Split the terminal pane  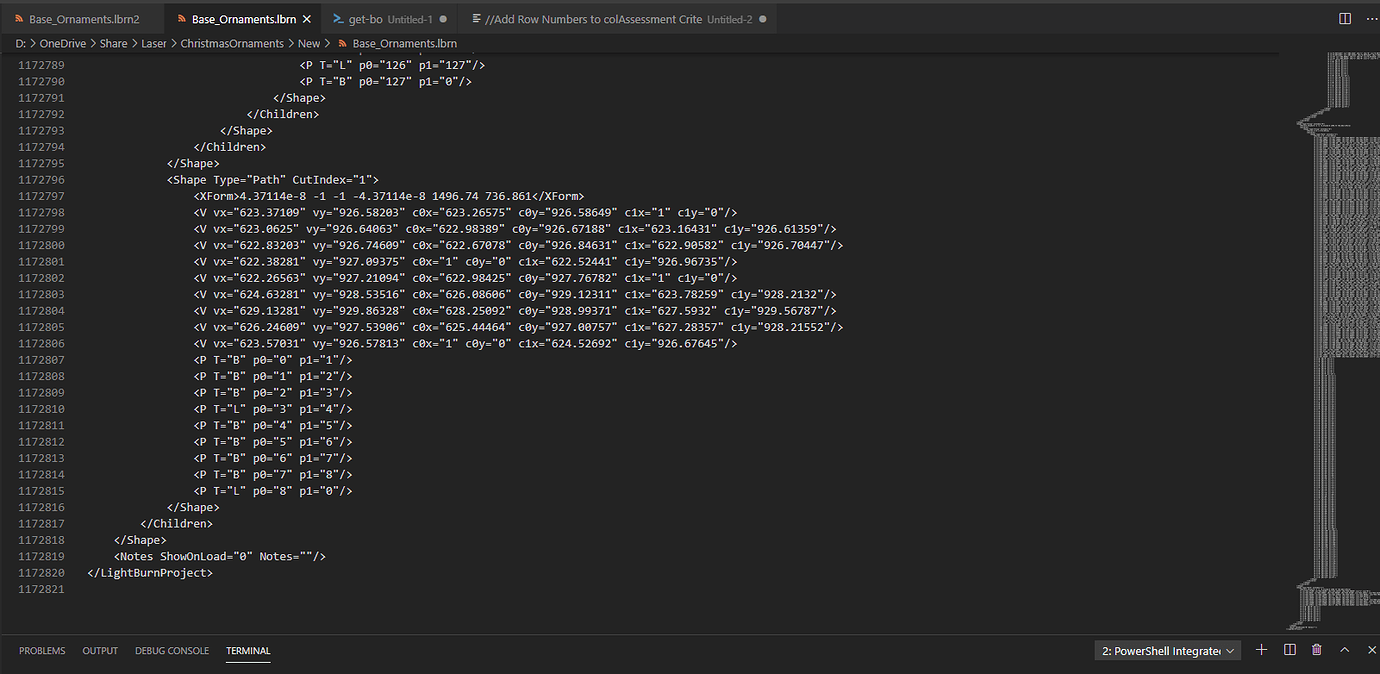pyautogui.click(x=1290, y=650)
